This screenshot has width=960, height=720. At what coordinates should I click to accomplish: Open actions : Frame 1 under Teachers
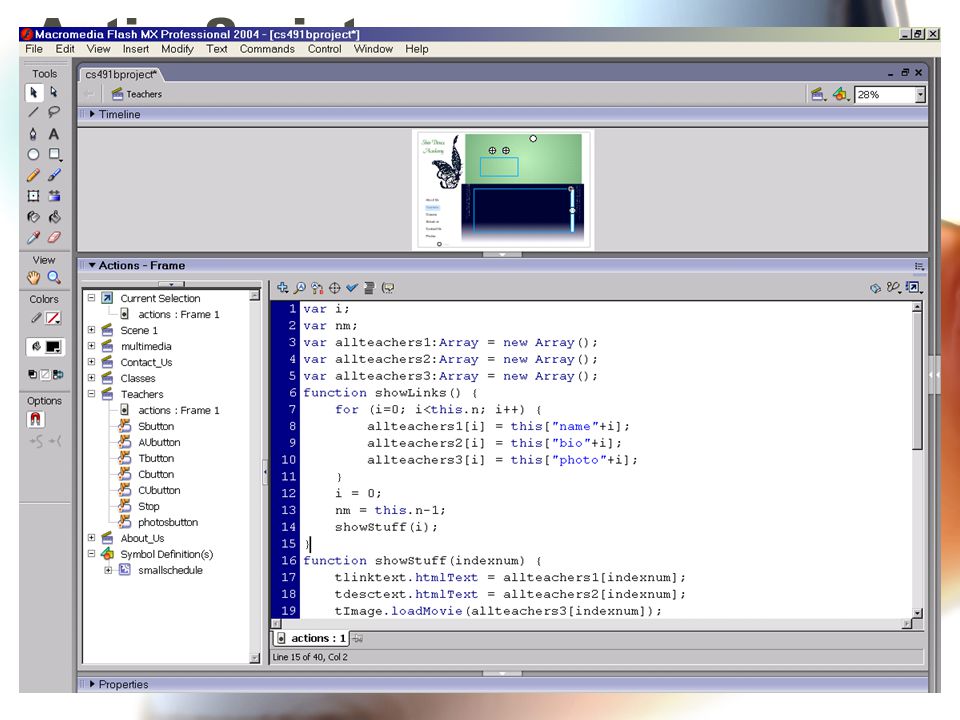pyautogui.click(x=178, y=410)
